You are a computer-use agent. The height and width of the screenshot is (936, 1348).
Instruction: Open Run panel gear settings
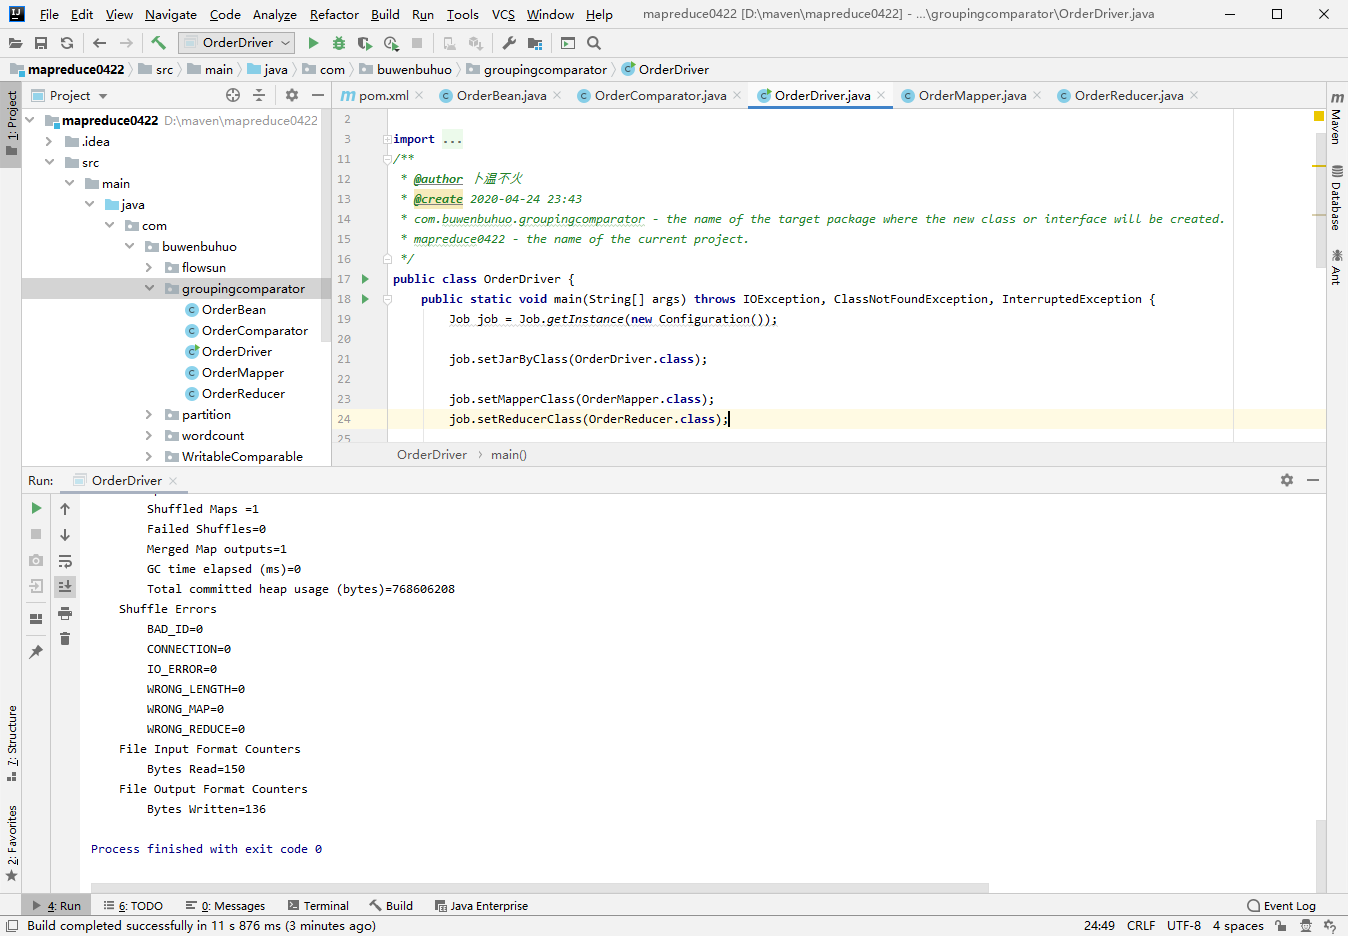(1287, 480)
